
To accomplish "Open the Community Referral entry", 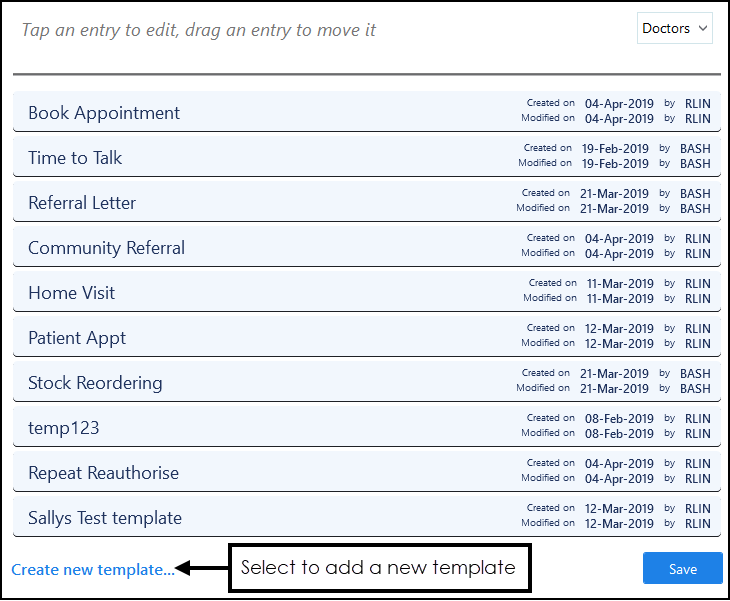I will [106, 248].
